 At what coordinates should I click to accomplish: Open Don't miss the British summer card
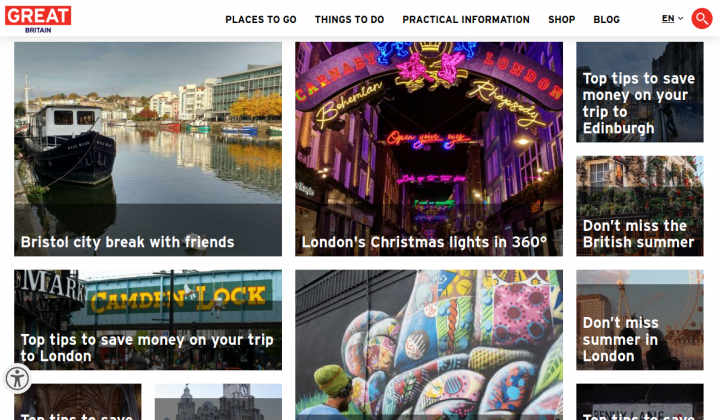click(x=640, y=206)
